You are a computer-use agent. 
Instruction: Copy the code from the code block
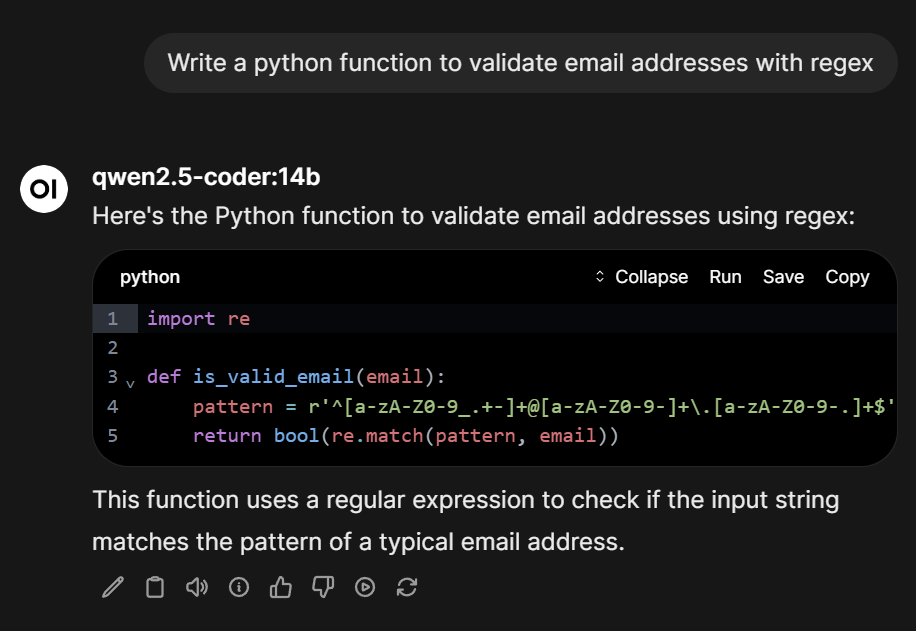pyautogui.click(x=847, y=277)
